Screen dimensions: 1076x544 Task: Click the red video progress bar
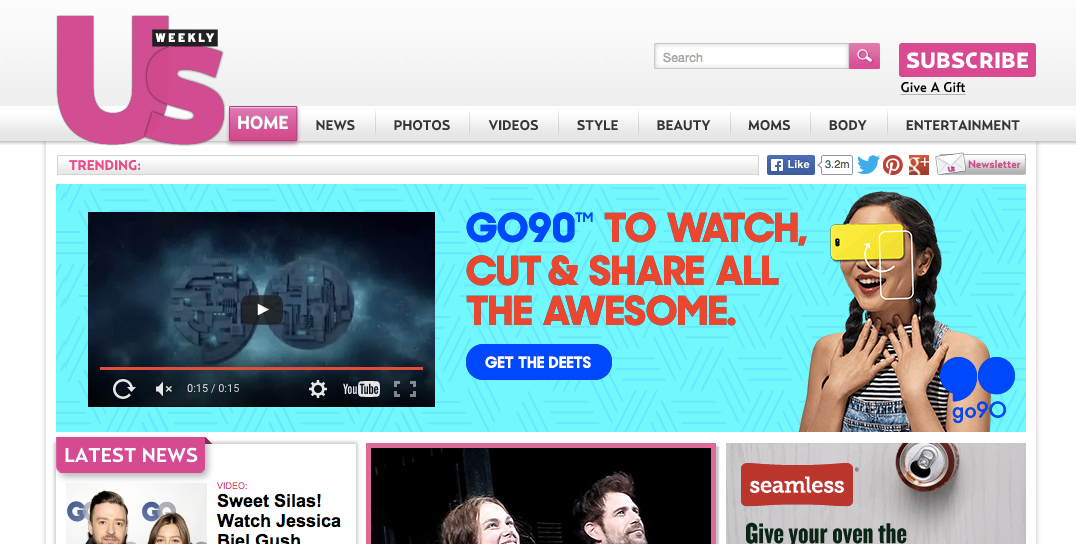pos(261,368)
